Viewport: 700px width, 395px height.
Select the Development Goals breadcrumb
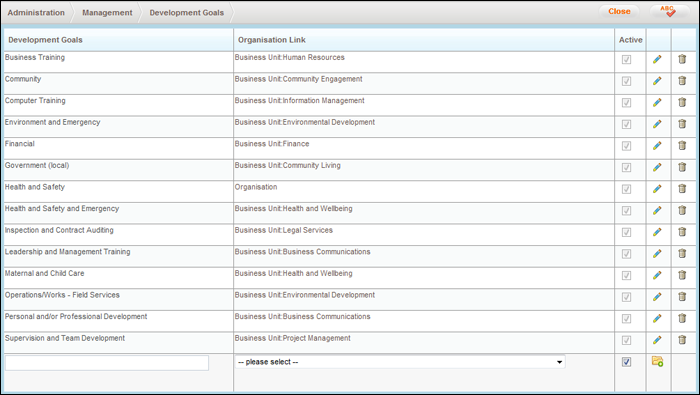click(187, 12)
